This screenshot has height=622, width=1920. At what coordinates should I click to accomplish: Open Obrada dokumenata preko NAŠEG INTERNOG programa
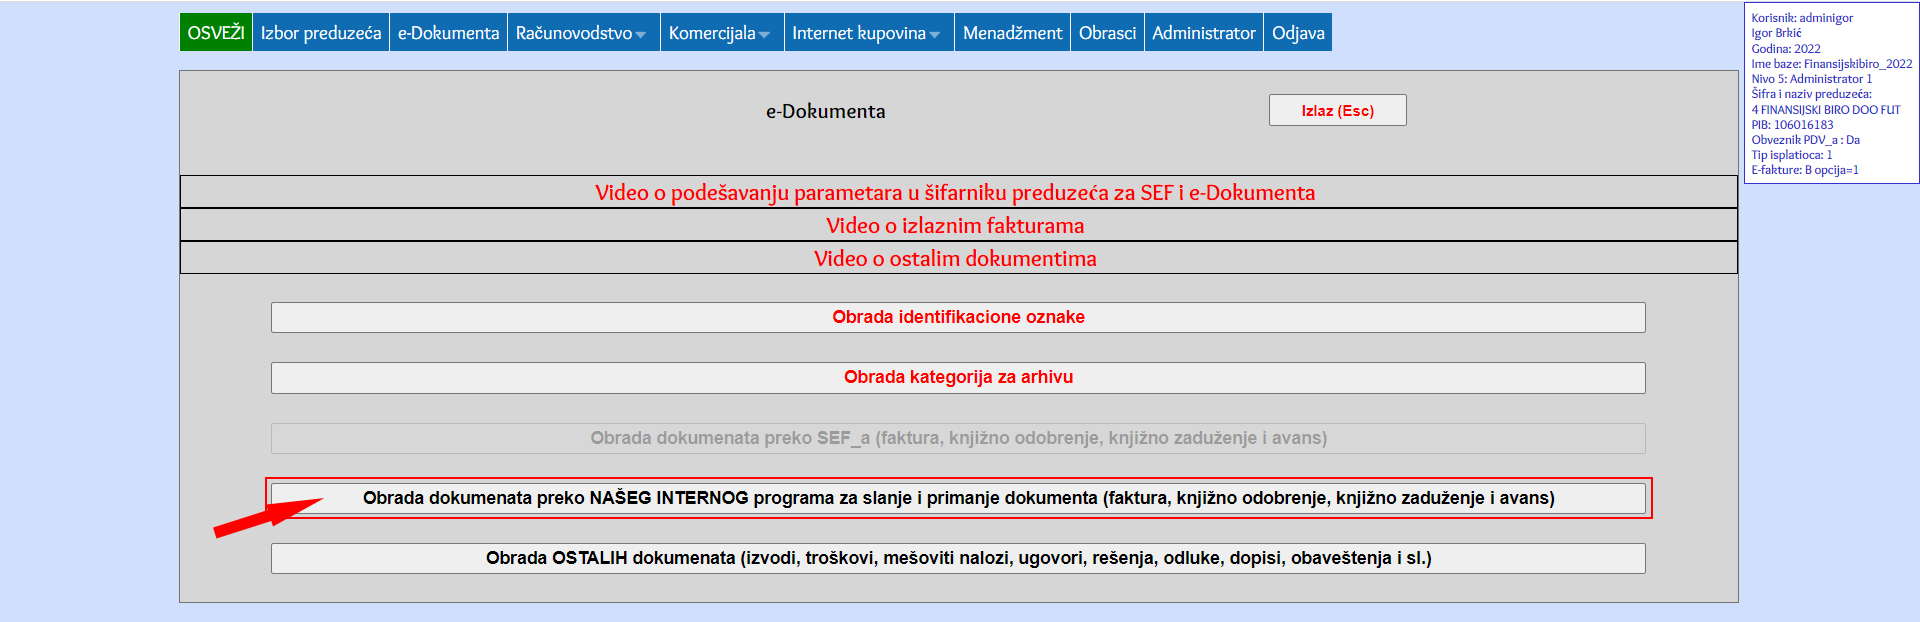pyautogui.click(x=958, y=498)
